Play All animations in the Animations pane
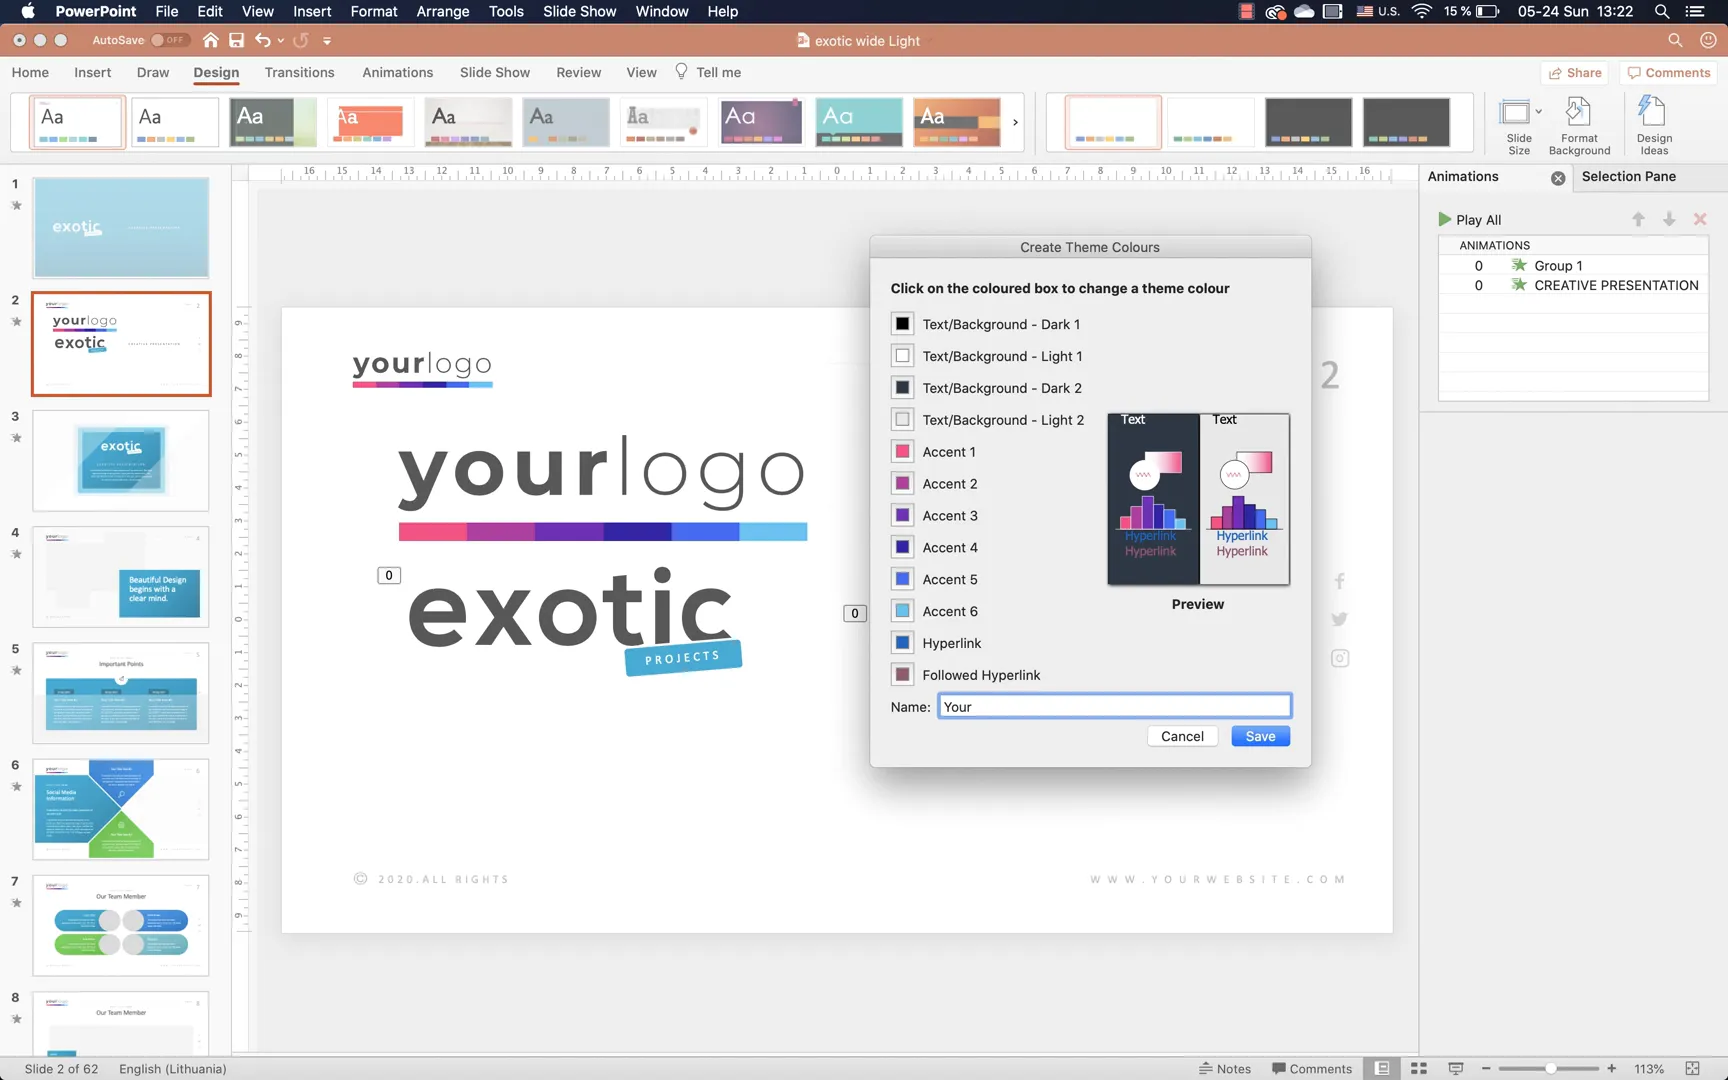Image resolution: width=1728 pixels, height=1080 pixels. pos(1470,219)
